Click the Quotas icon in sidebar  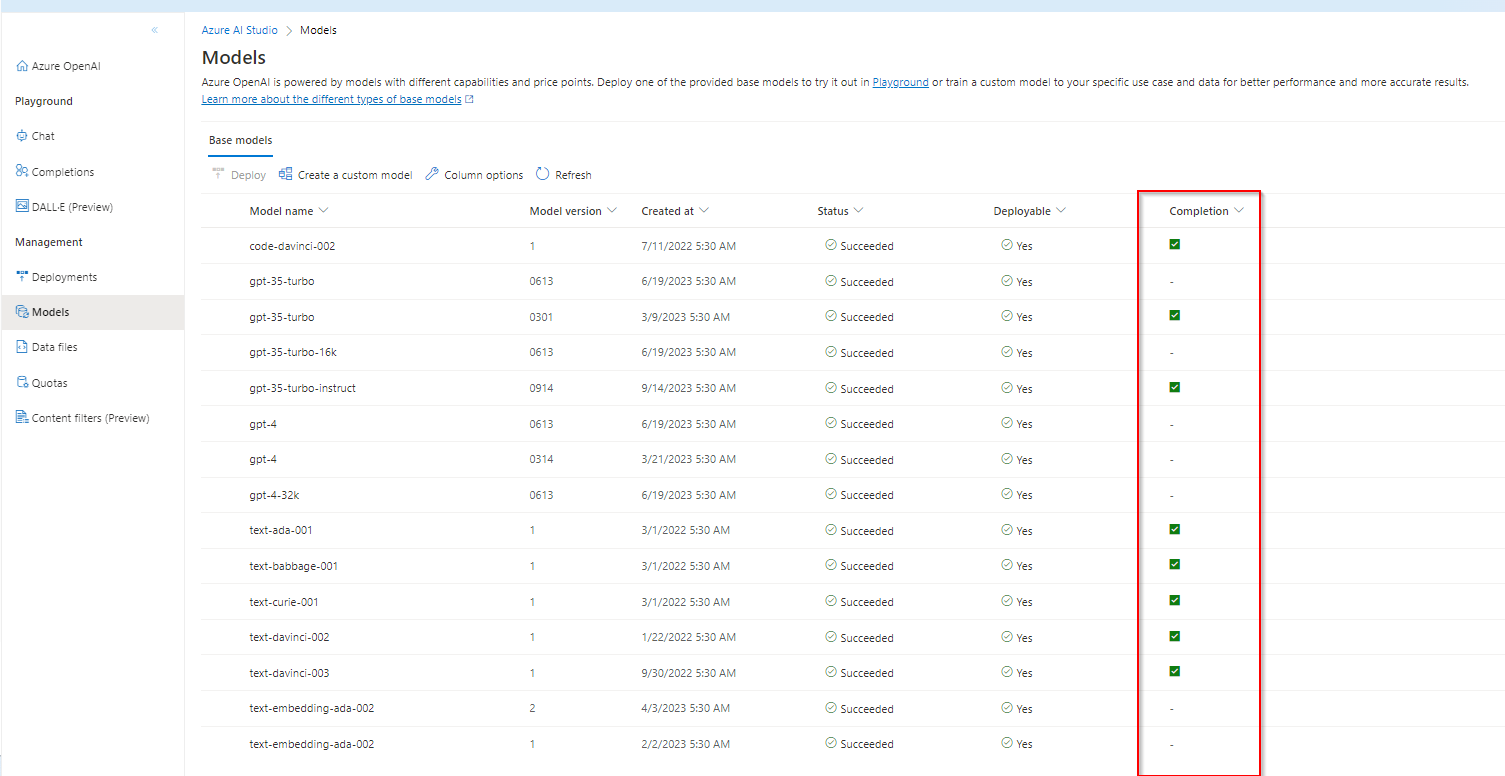coord(22,383)
